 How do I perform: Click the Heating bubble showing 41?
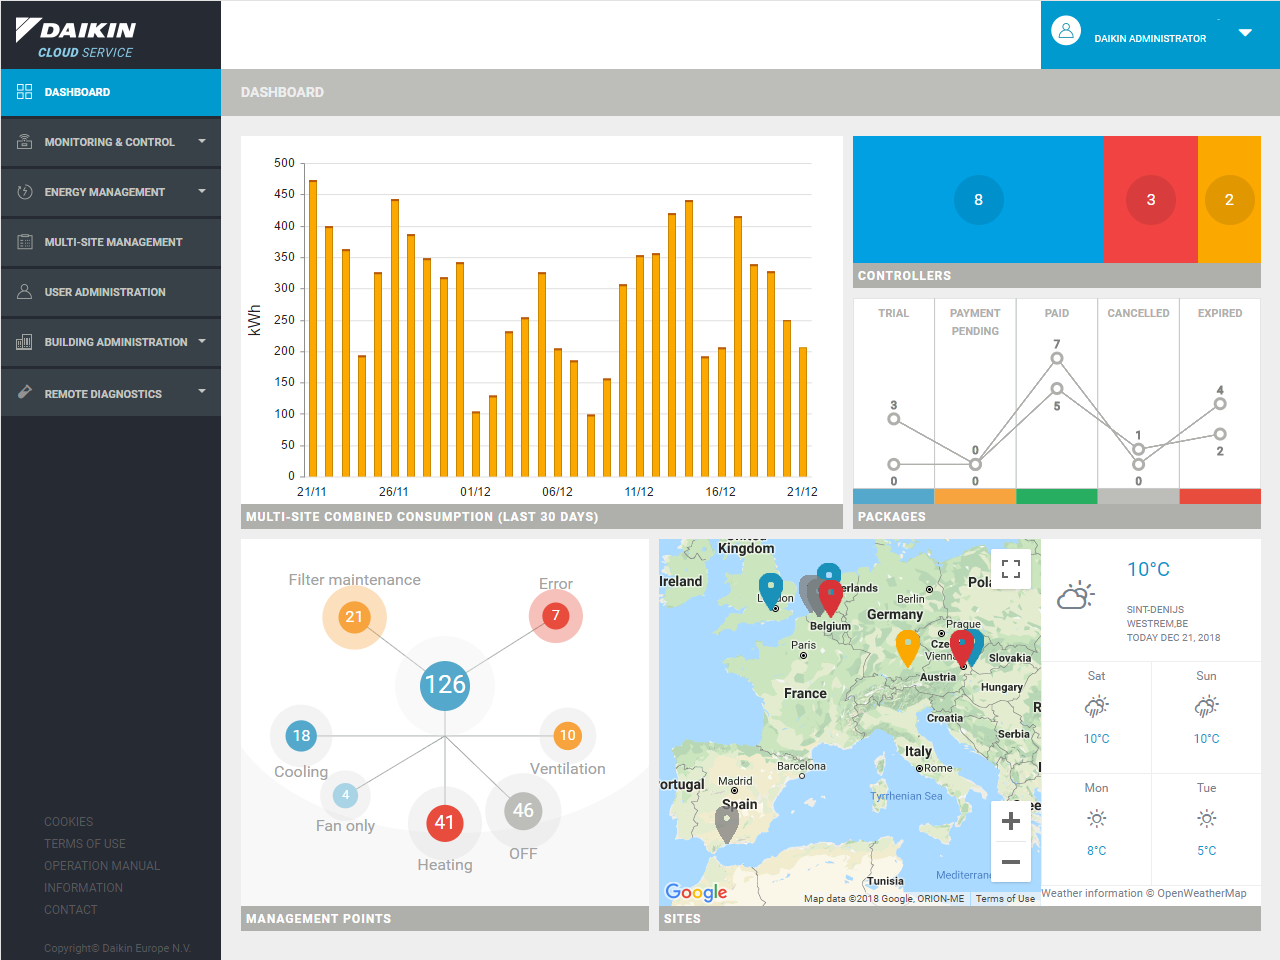[x=444, y=822]
